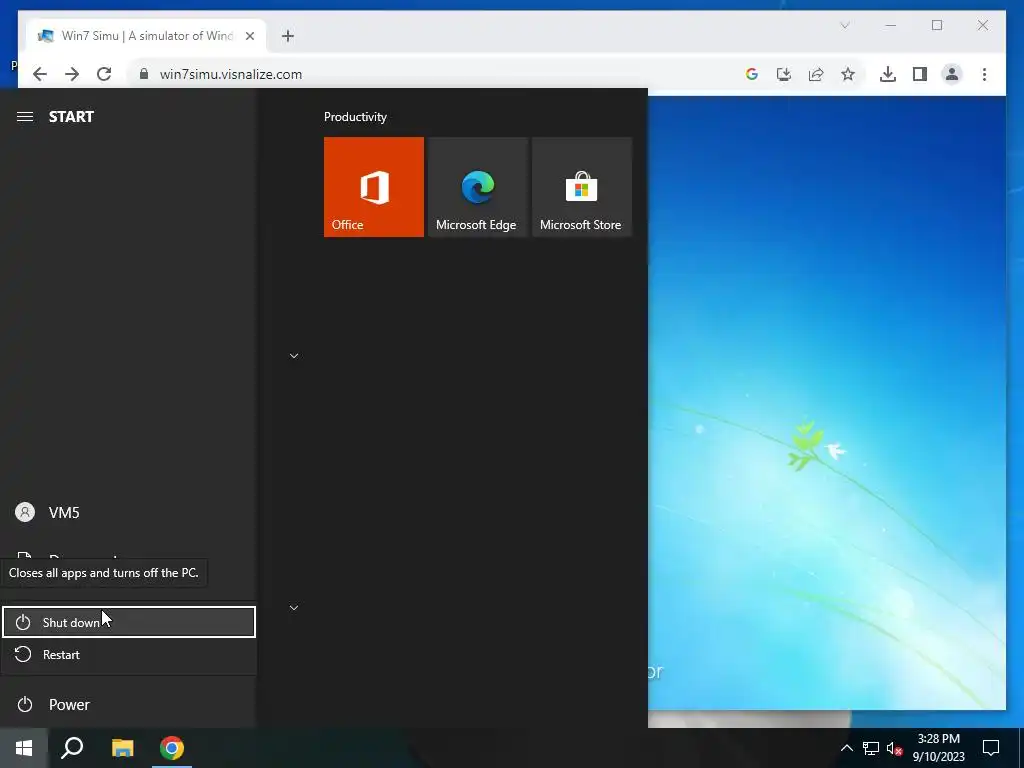Open Chrome three-dot menu

point(984,74)
